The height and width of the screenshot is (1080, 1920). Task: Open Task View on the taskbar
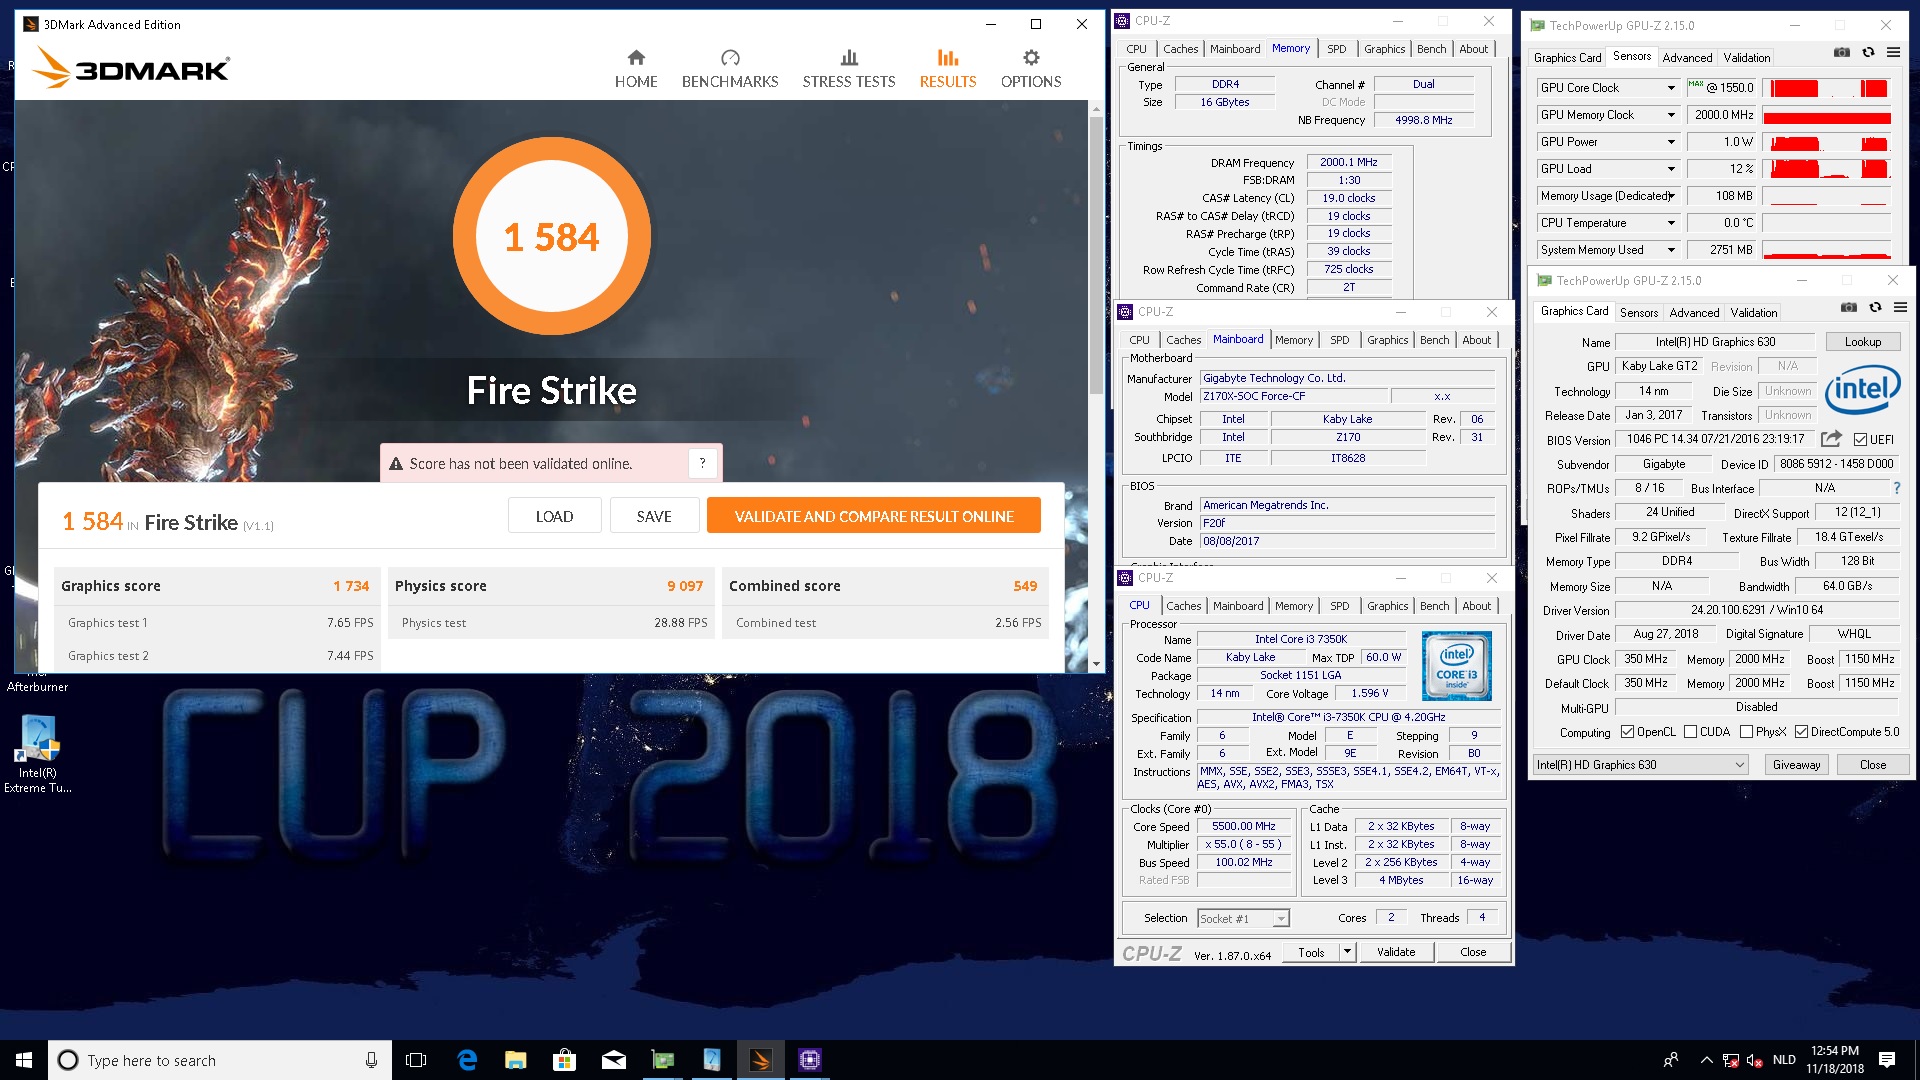416,1060
